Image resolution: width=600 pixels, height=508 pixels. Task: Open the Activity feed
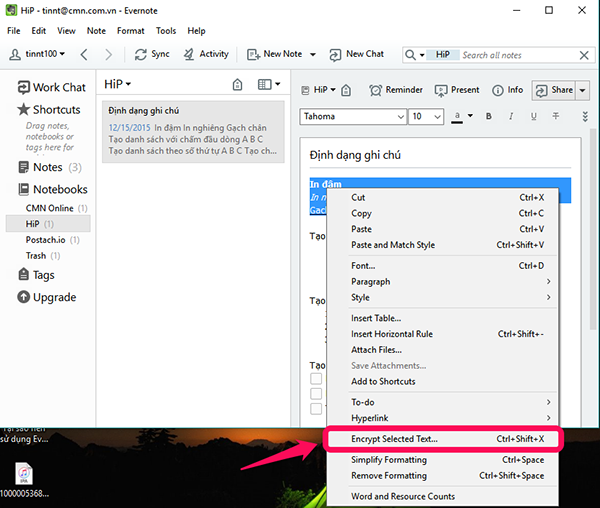coord(206,54)
